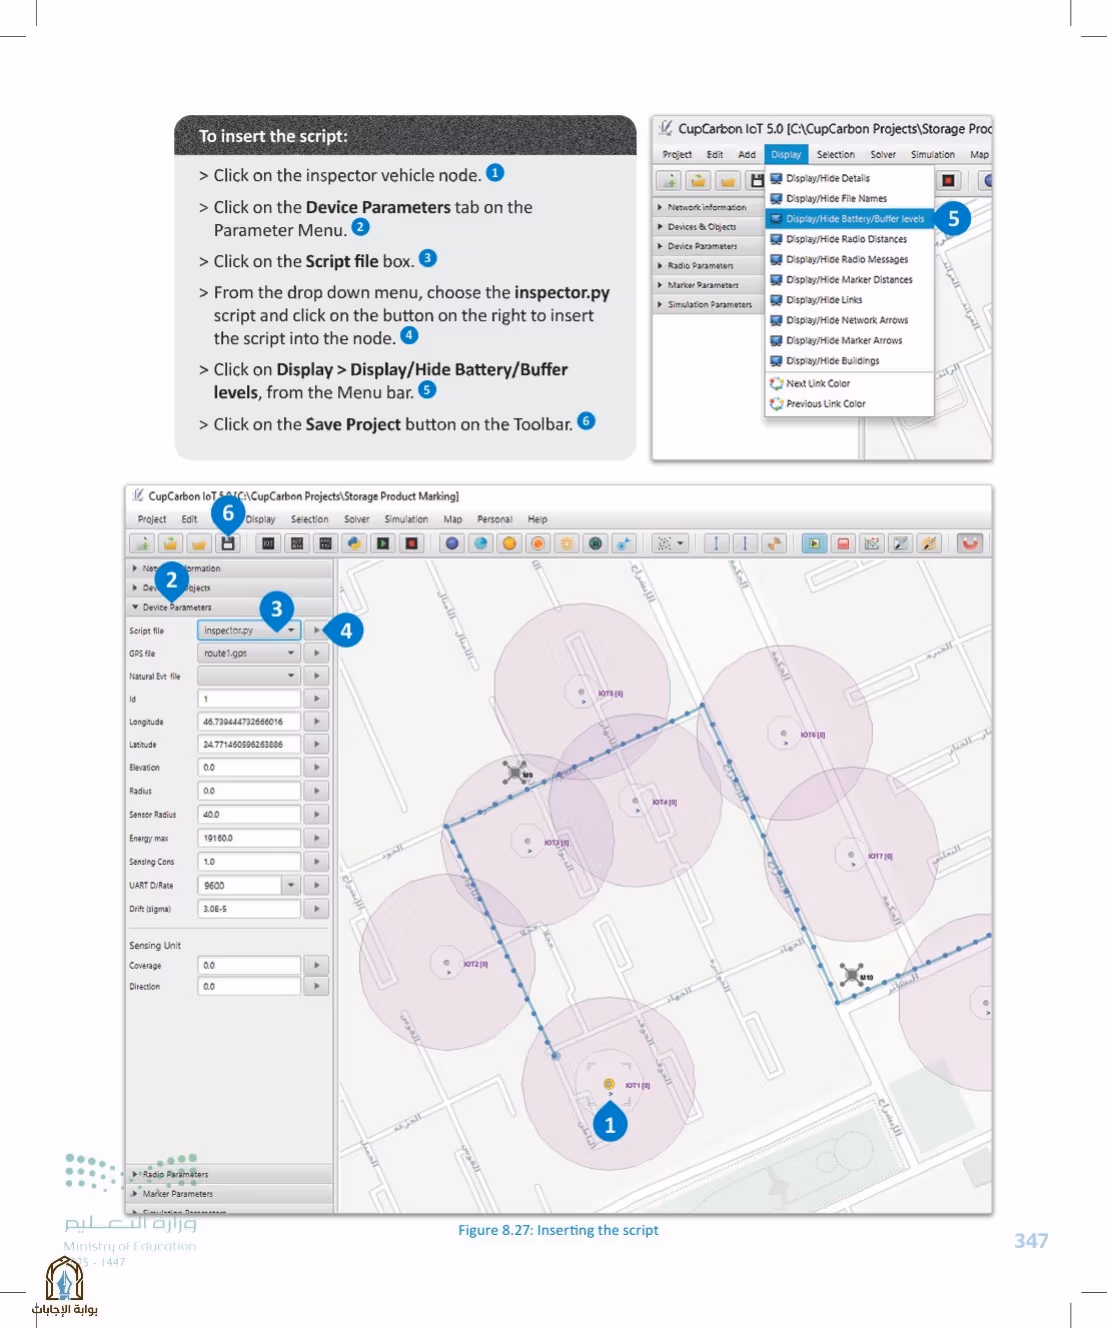Viewport: 1107px width, 1328px height.
Task: Click the red square icon in the right toolbar group
Action: coord(843,543)
